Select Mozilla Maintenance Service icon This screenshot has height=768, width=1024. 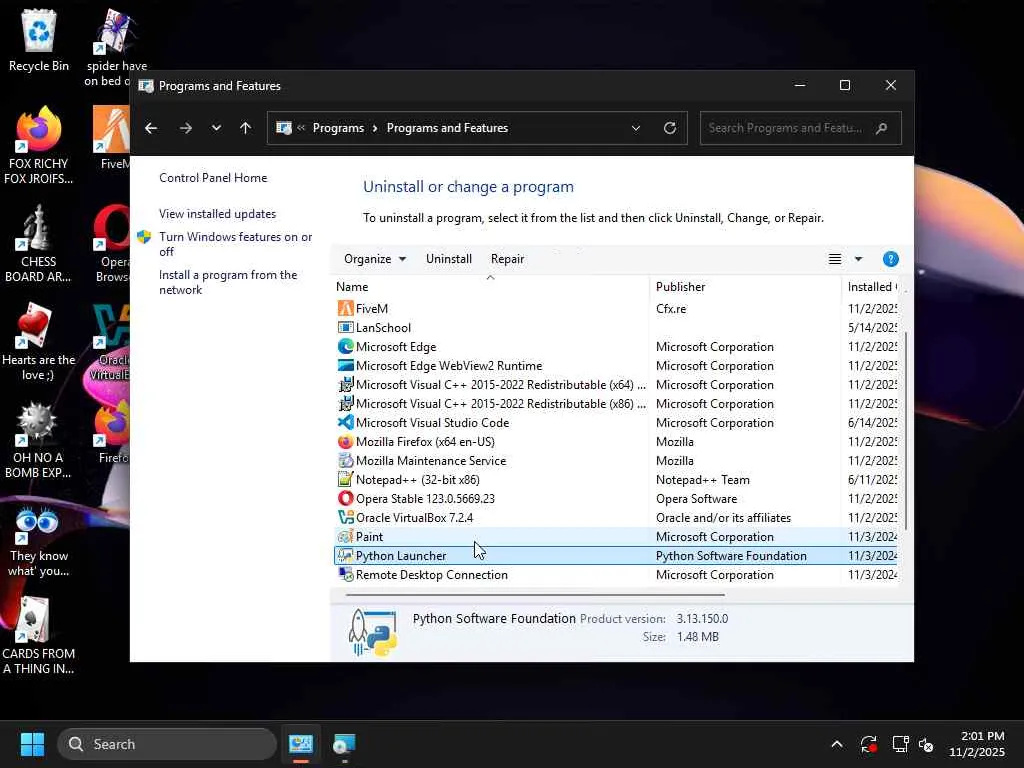click(x=345, y=460)
